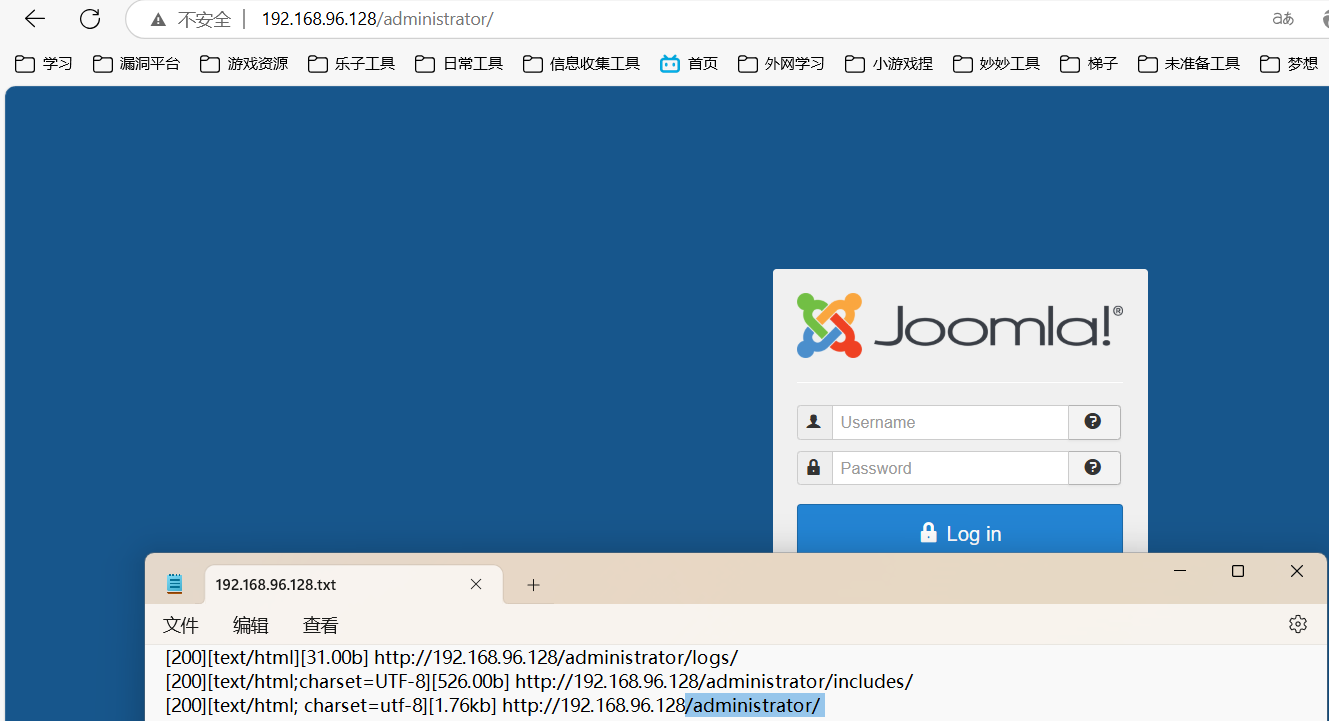This screenshot has height=721, width=1329.
Task: Go back using the browser back arrow
Action: tap(35, 19)
